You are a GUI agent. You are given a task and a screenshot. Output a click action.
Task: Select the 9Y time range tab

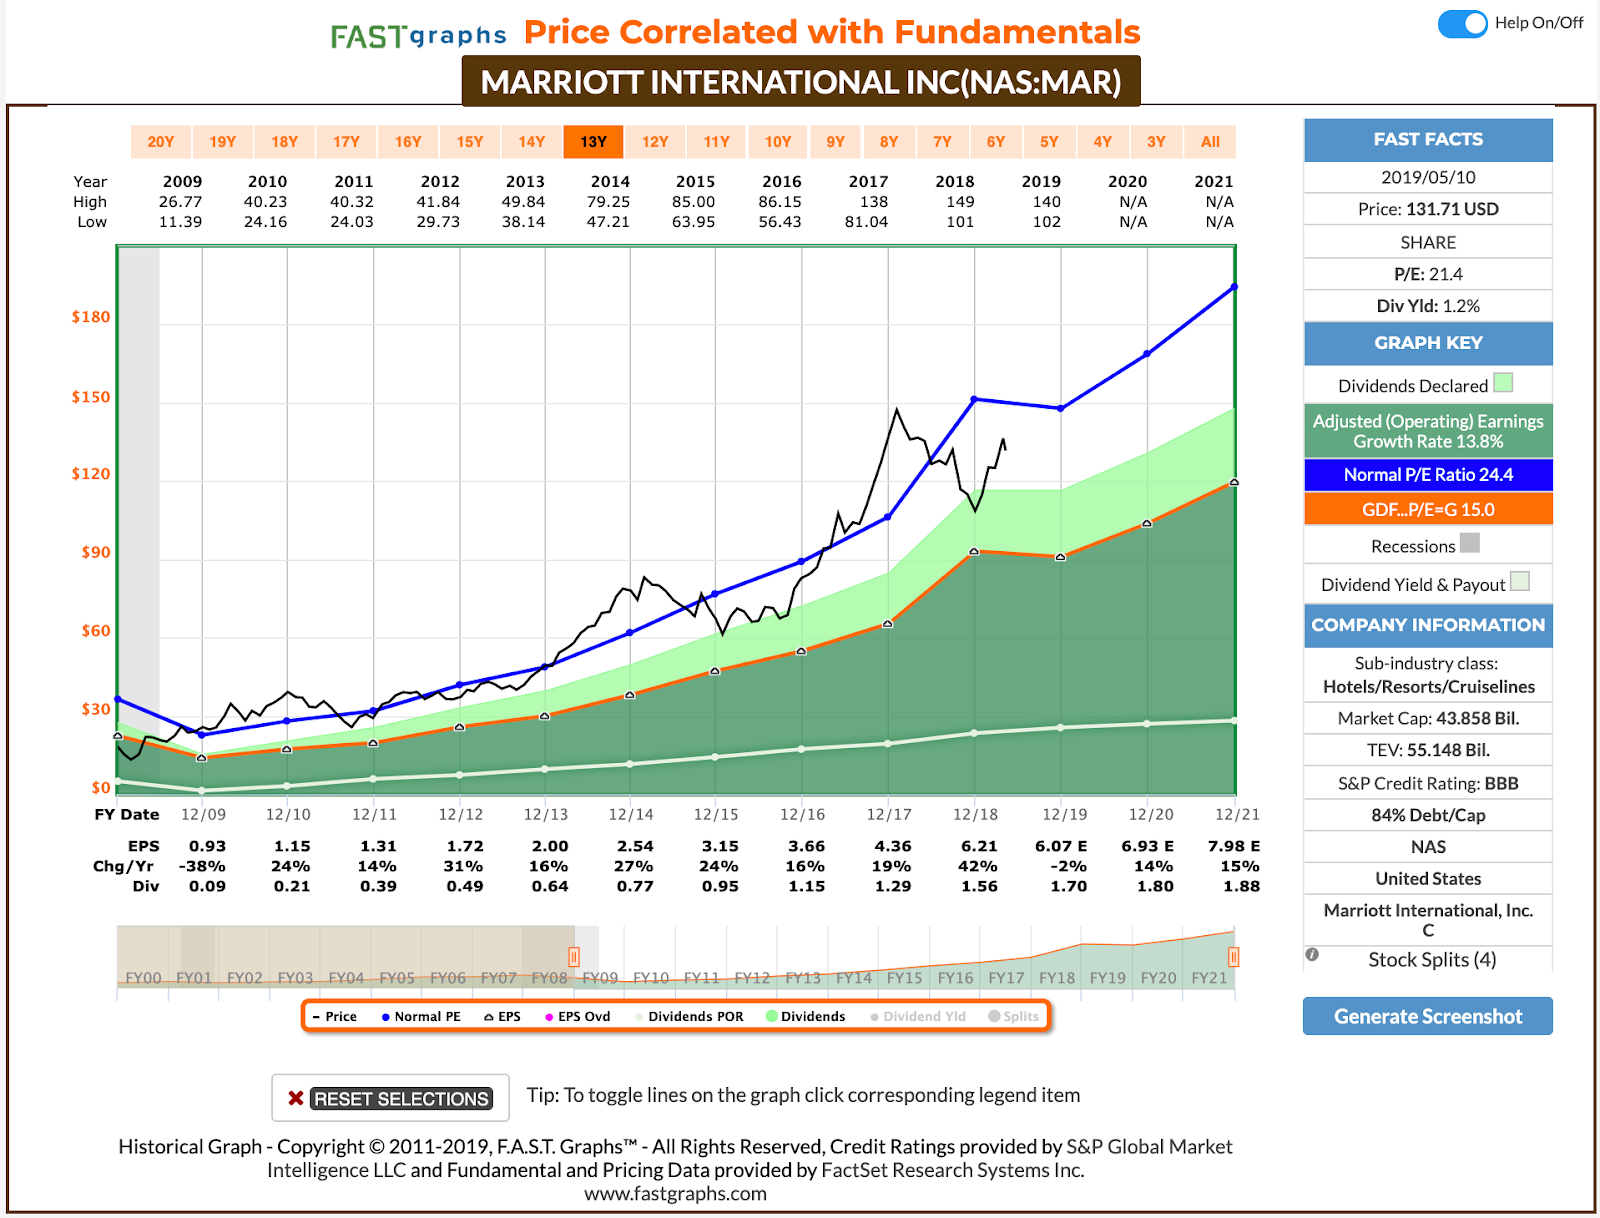coord(836,142)
